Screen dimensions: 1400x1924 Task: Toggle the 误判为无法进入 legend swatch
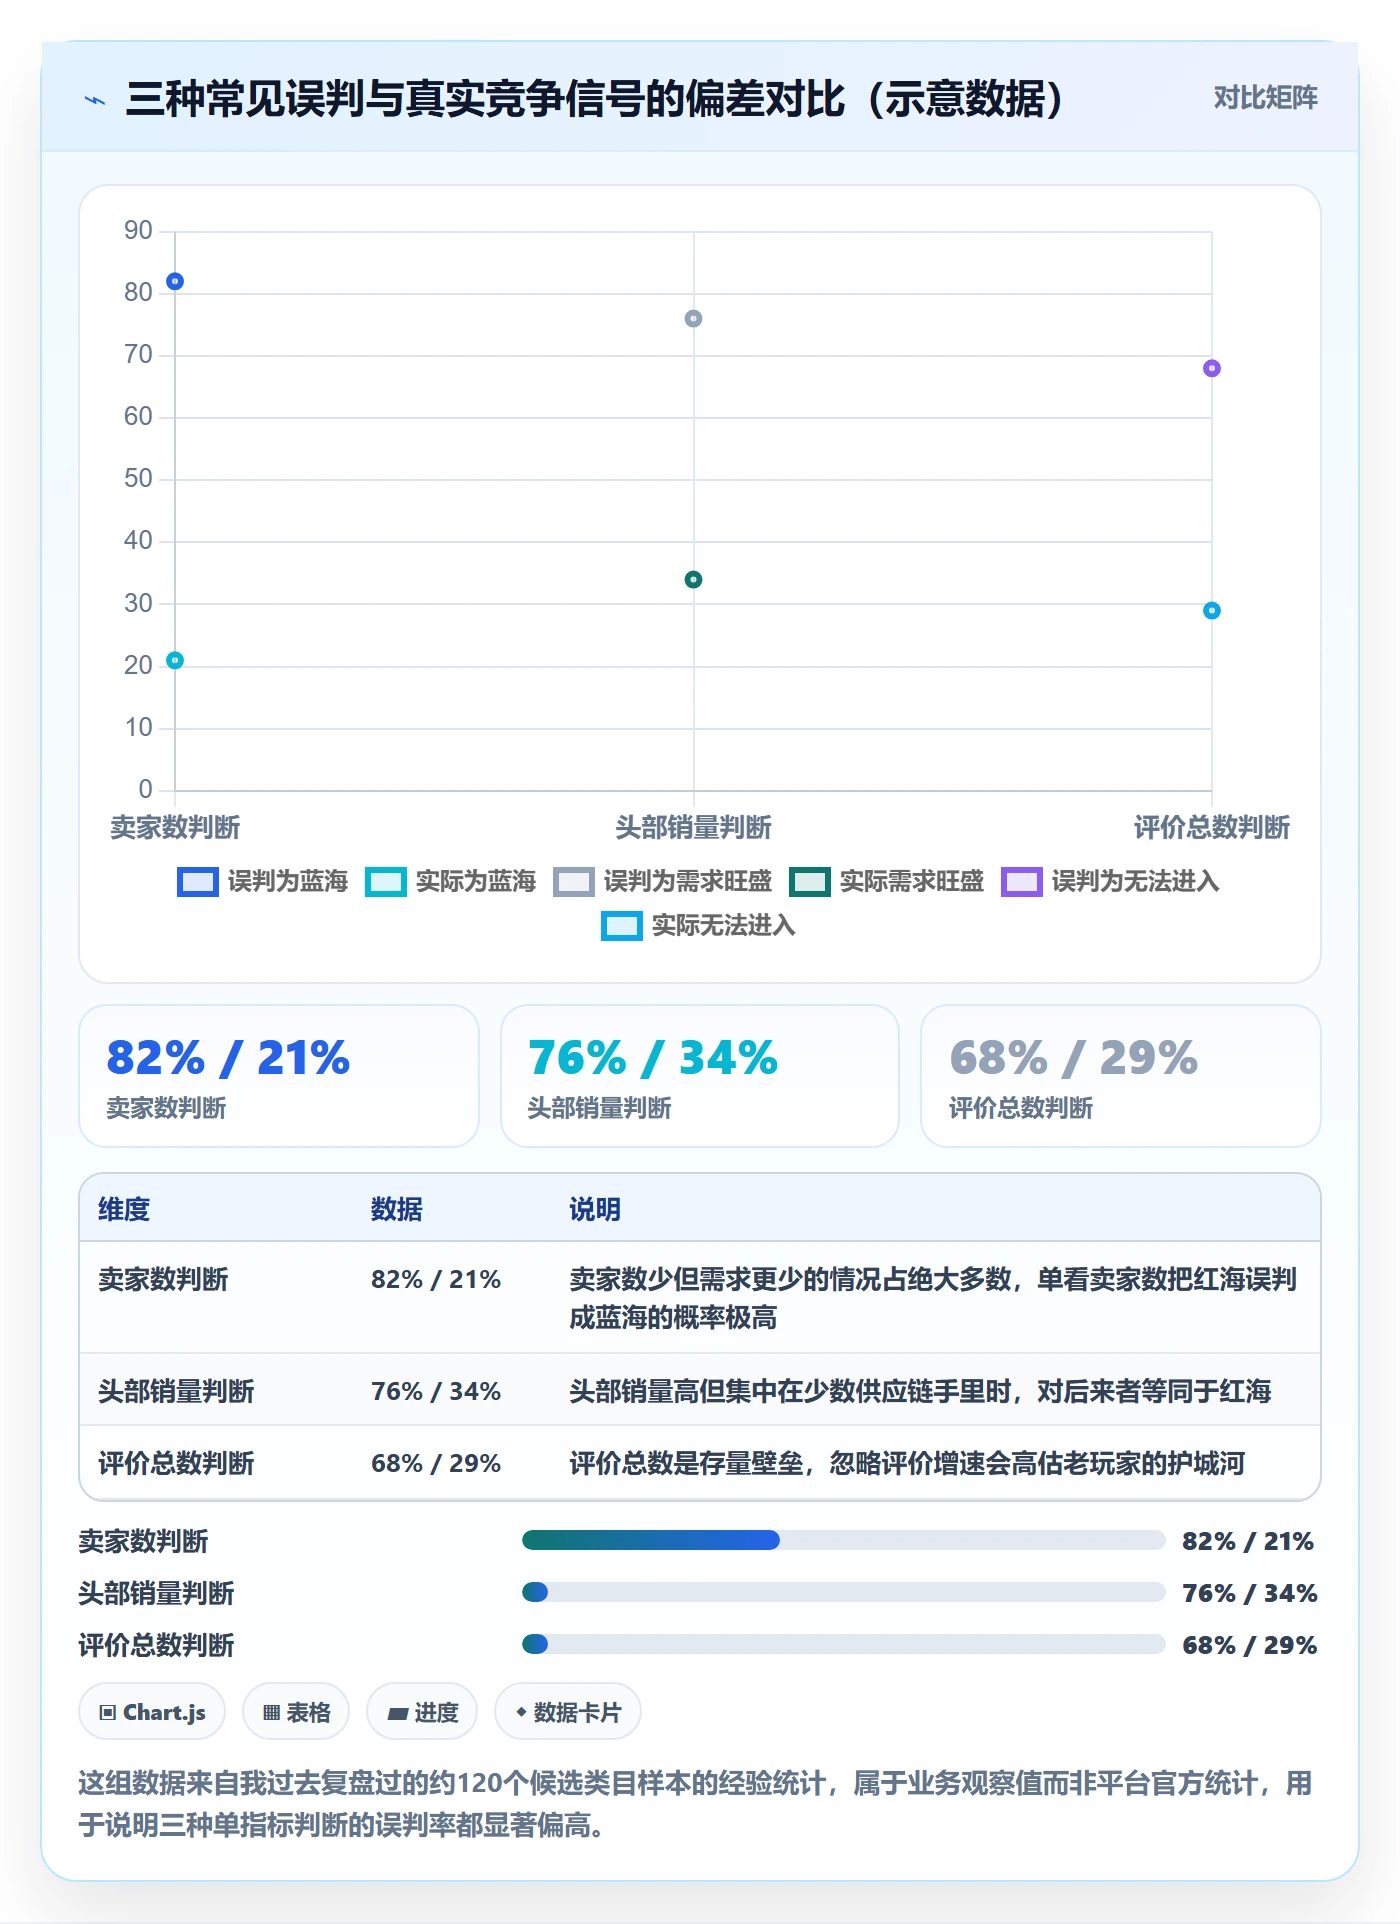point(1021,882)
